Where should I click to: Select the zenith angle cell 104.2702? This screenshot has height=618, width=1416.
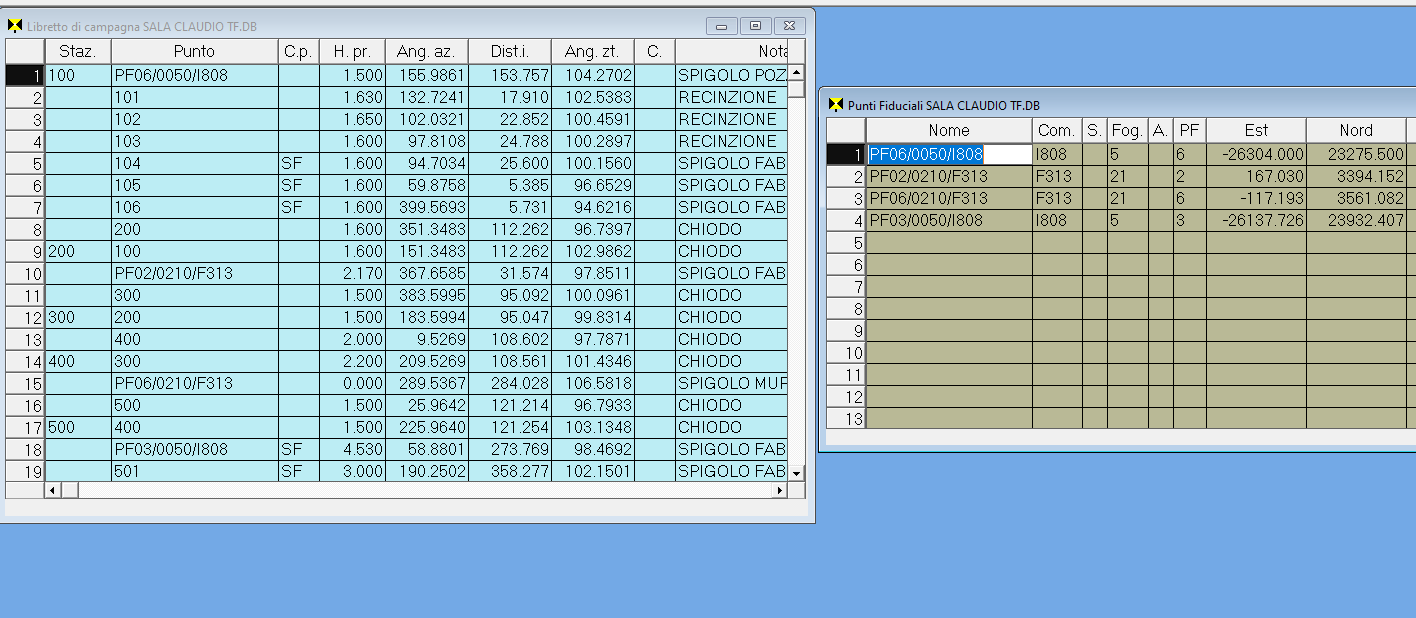pos(592,75)
